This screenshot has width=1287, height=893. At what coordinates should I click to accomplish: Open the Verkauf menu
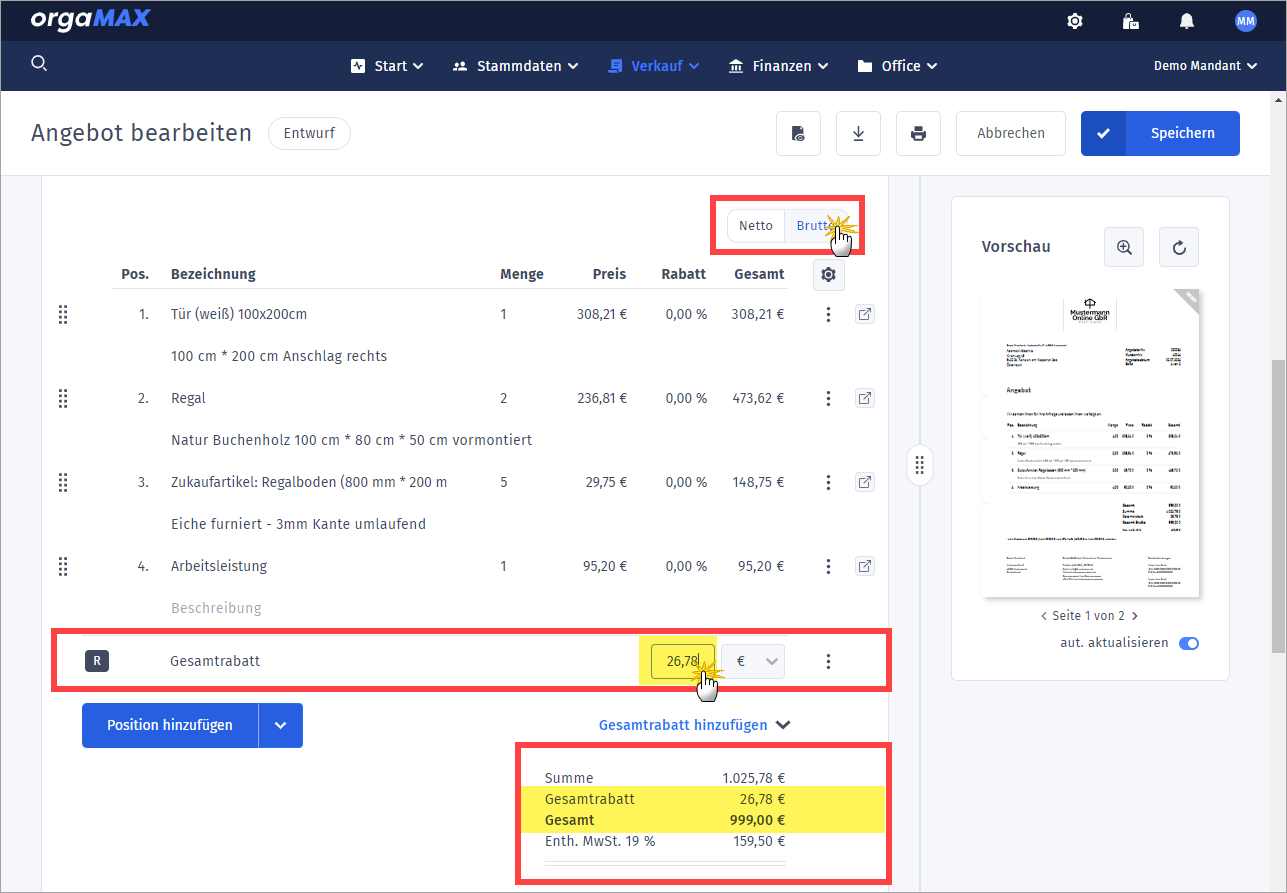point(654,66)
